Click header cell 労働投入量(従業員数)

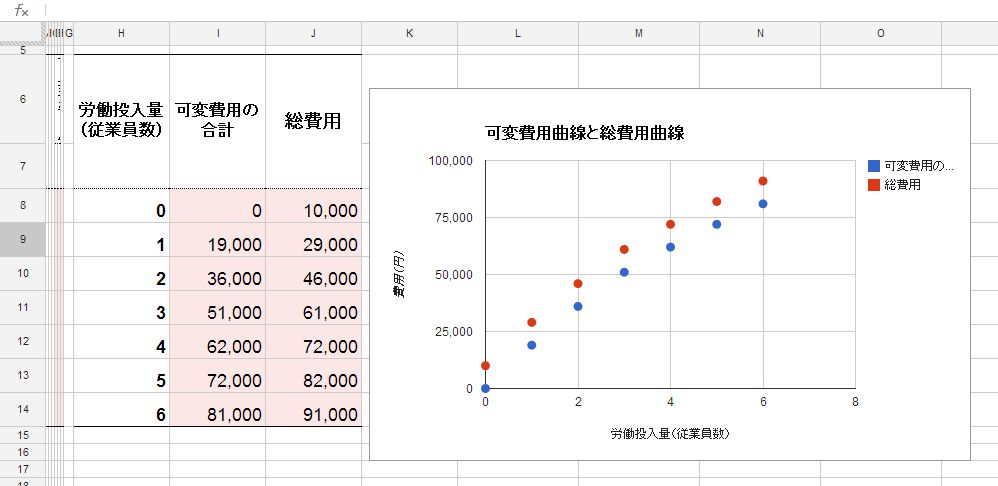tap(122, 121)
